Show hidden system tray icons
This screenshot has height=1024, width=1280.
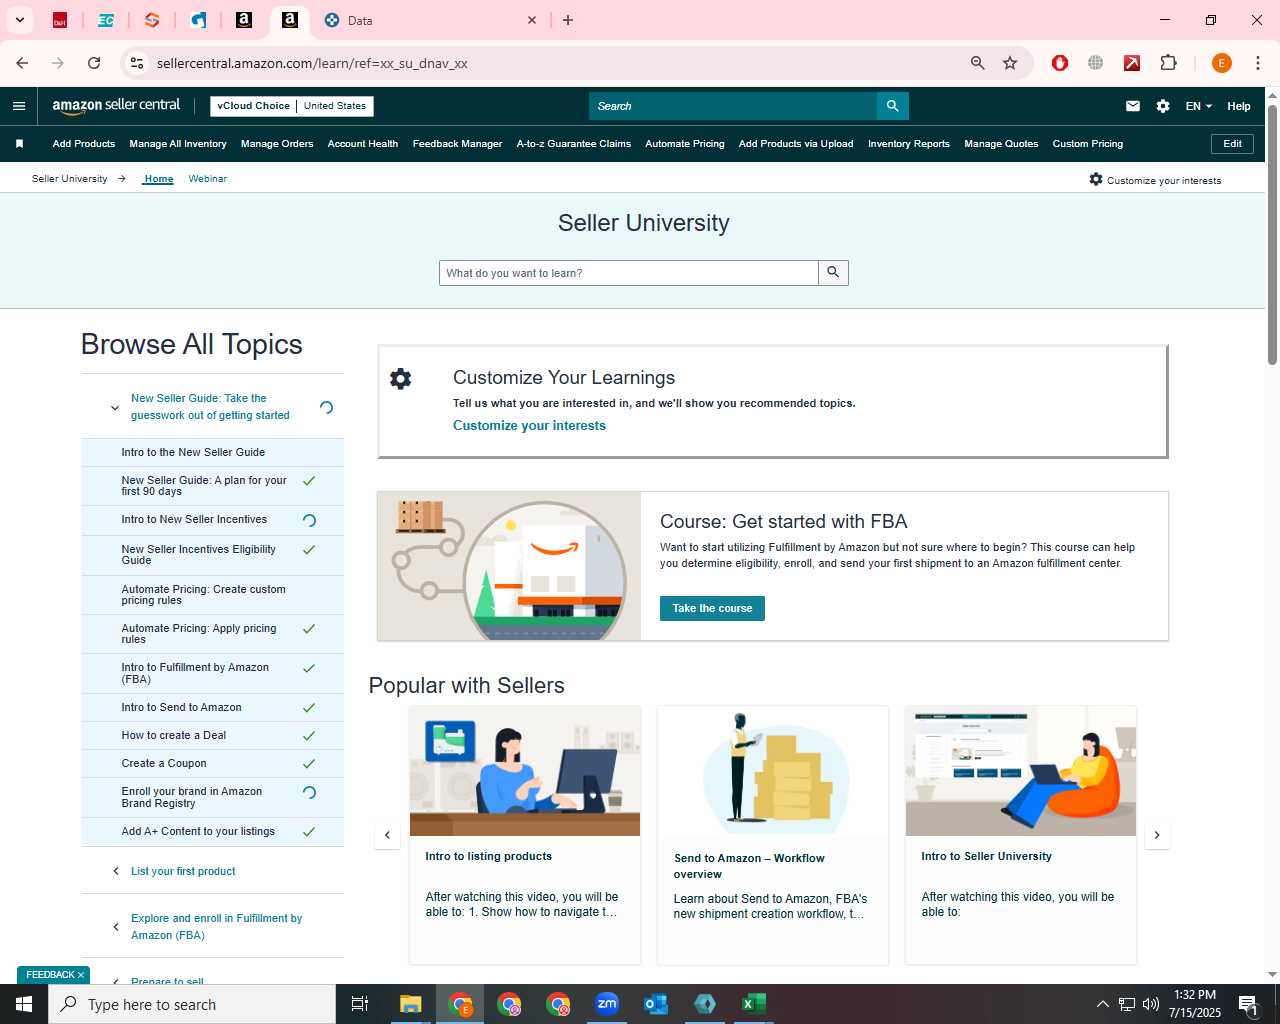(x=1102, y=1004)
